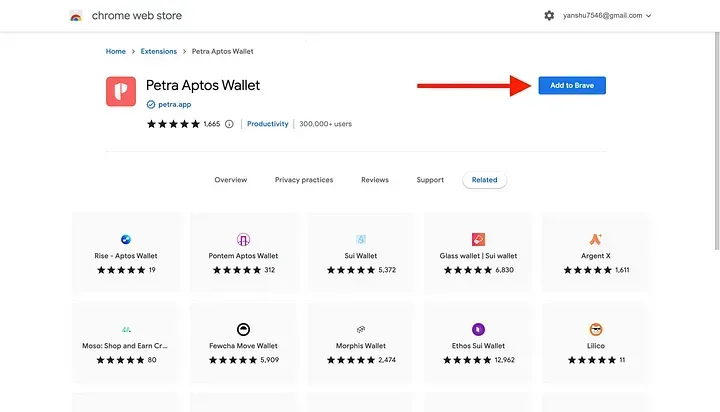Click the 'Argent X' card title
720x412 pixels.
pyautogui.click(x=596, y=256)
